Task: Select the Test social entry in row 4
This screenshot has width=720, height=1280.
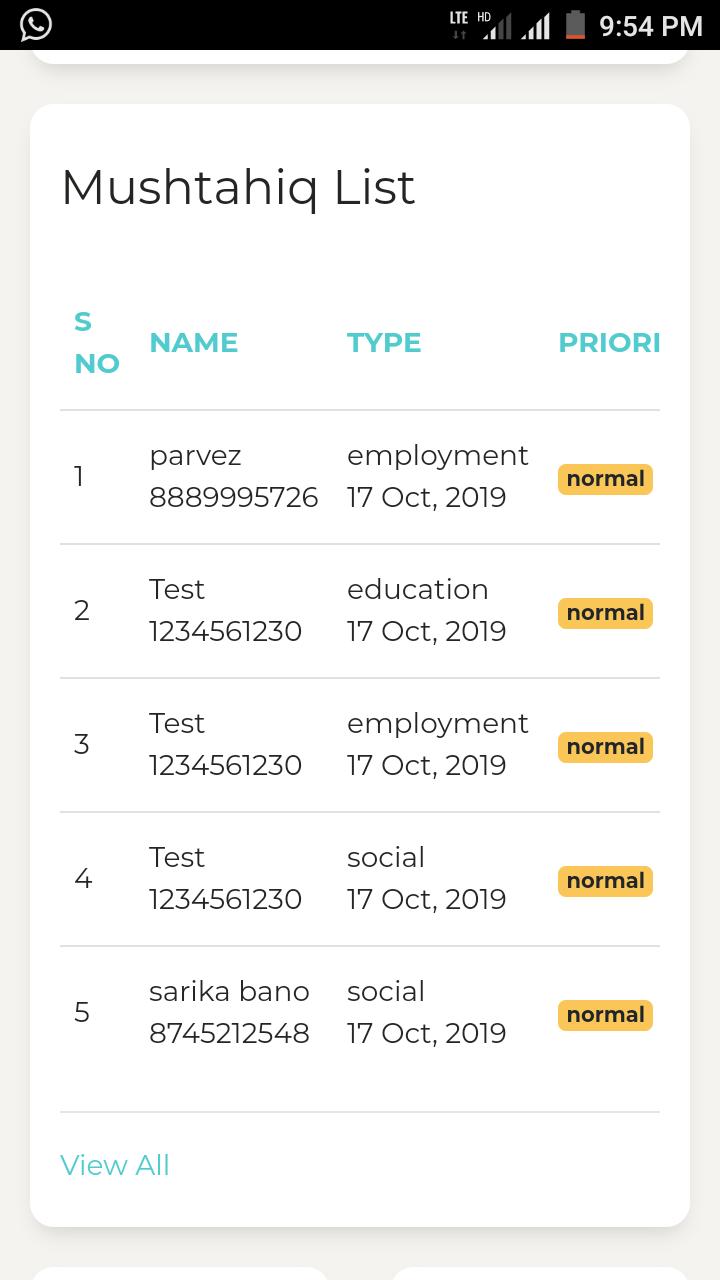Action: point(386,857)
